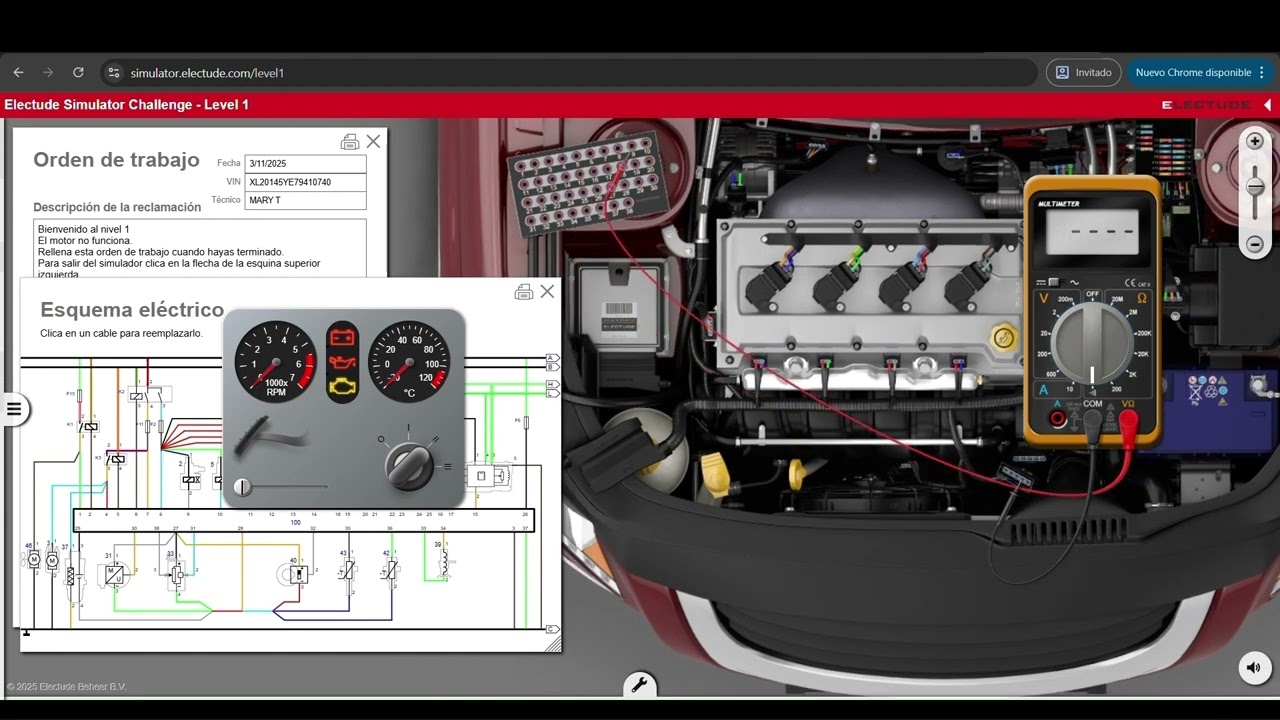Click component 33 in the schematic

coord(176,574)
